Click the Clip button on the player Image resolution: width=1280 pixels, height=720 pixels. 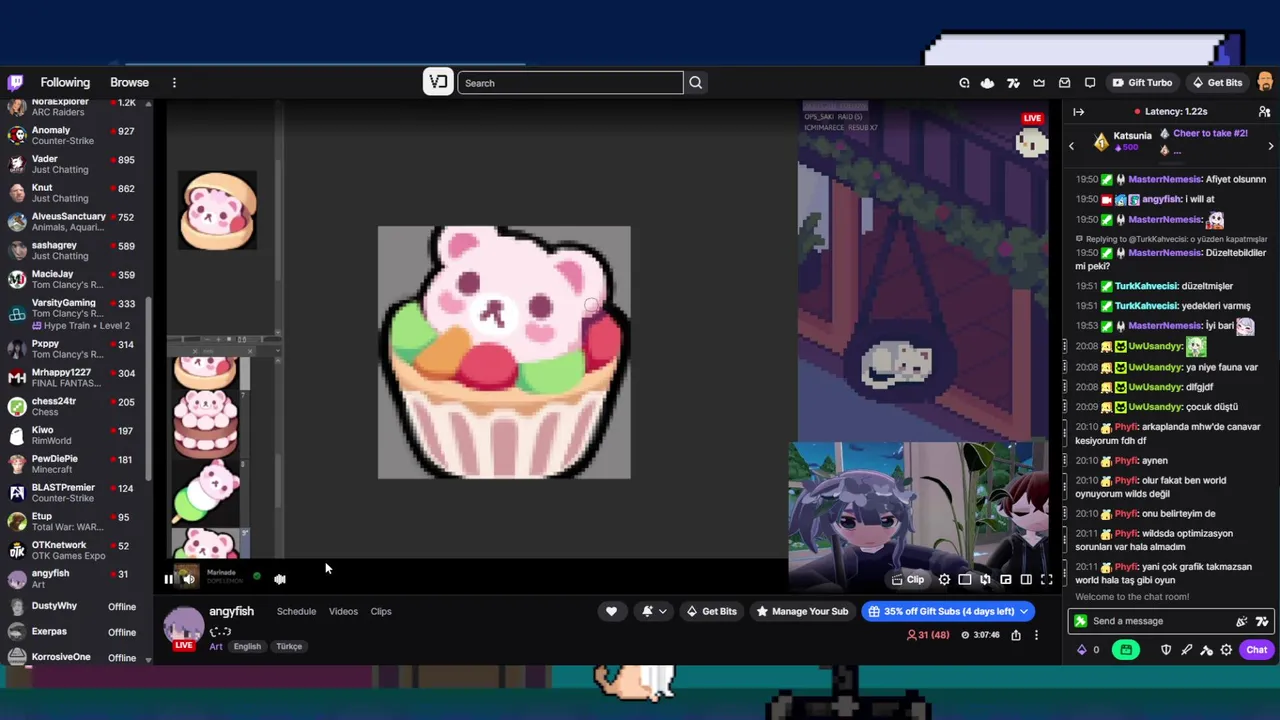908,580
